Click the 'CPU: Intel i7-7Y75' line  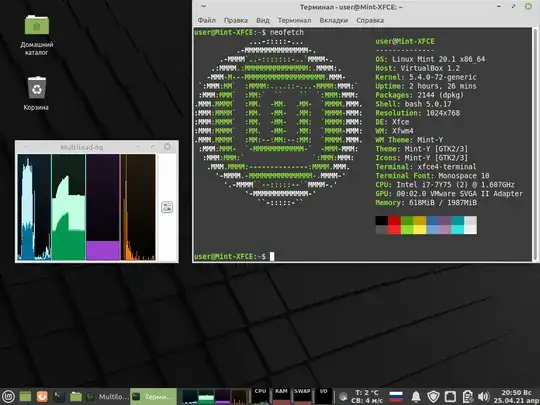click(x=445, y=185)
